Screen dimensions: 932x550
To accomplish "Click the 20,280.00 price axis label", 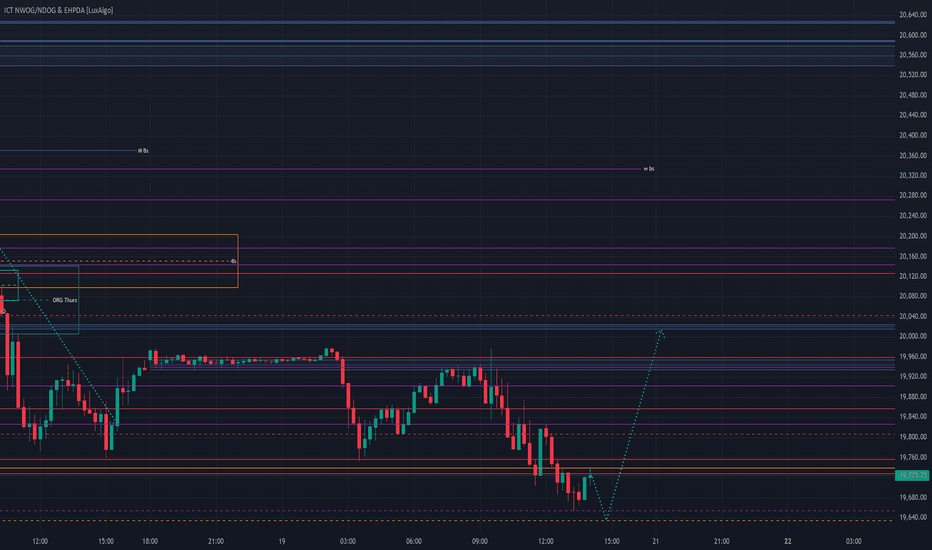I will (x=913, y=195).
